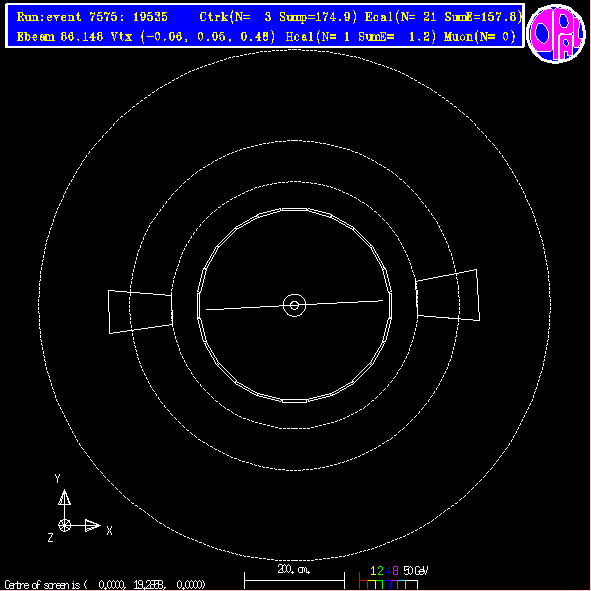Click the Ctrk Sump=174.9 readout

tap(278, 17)
